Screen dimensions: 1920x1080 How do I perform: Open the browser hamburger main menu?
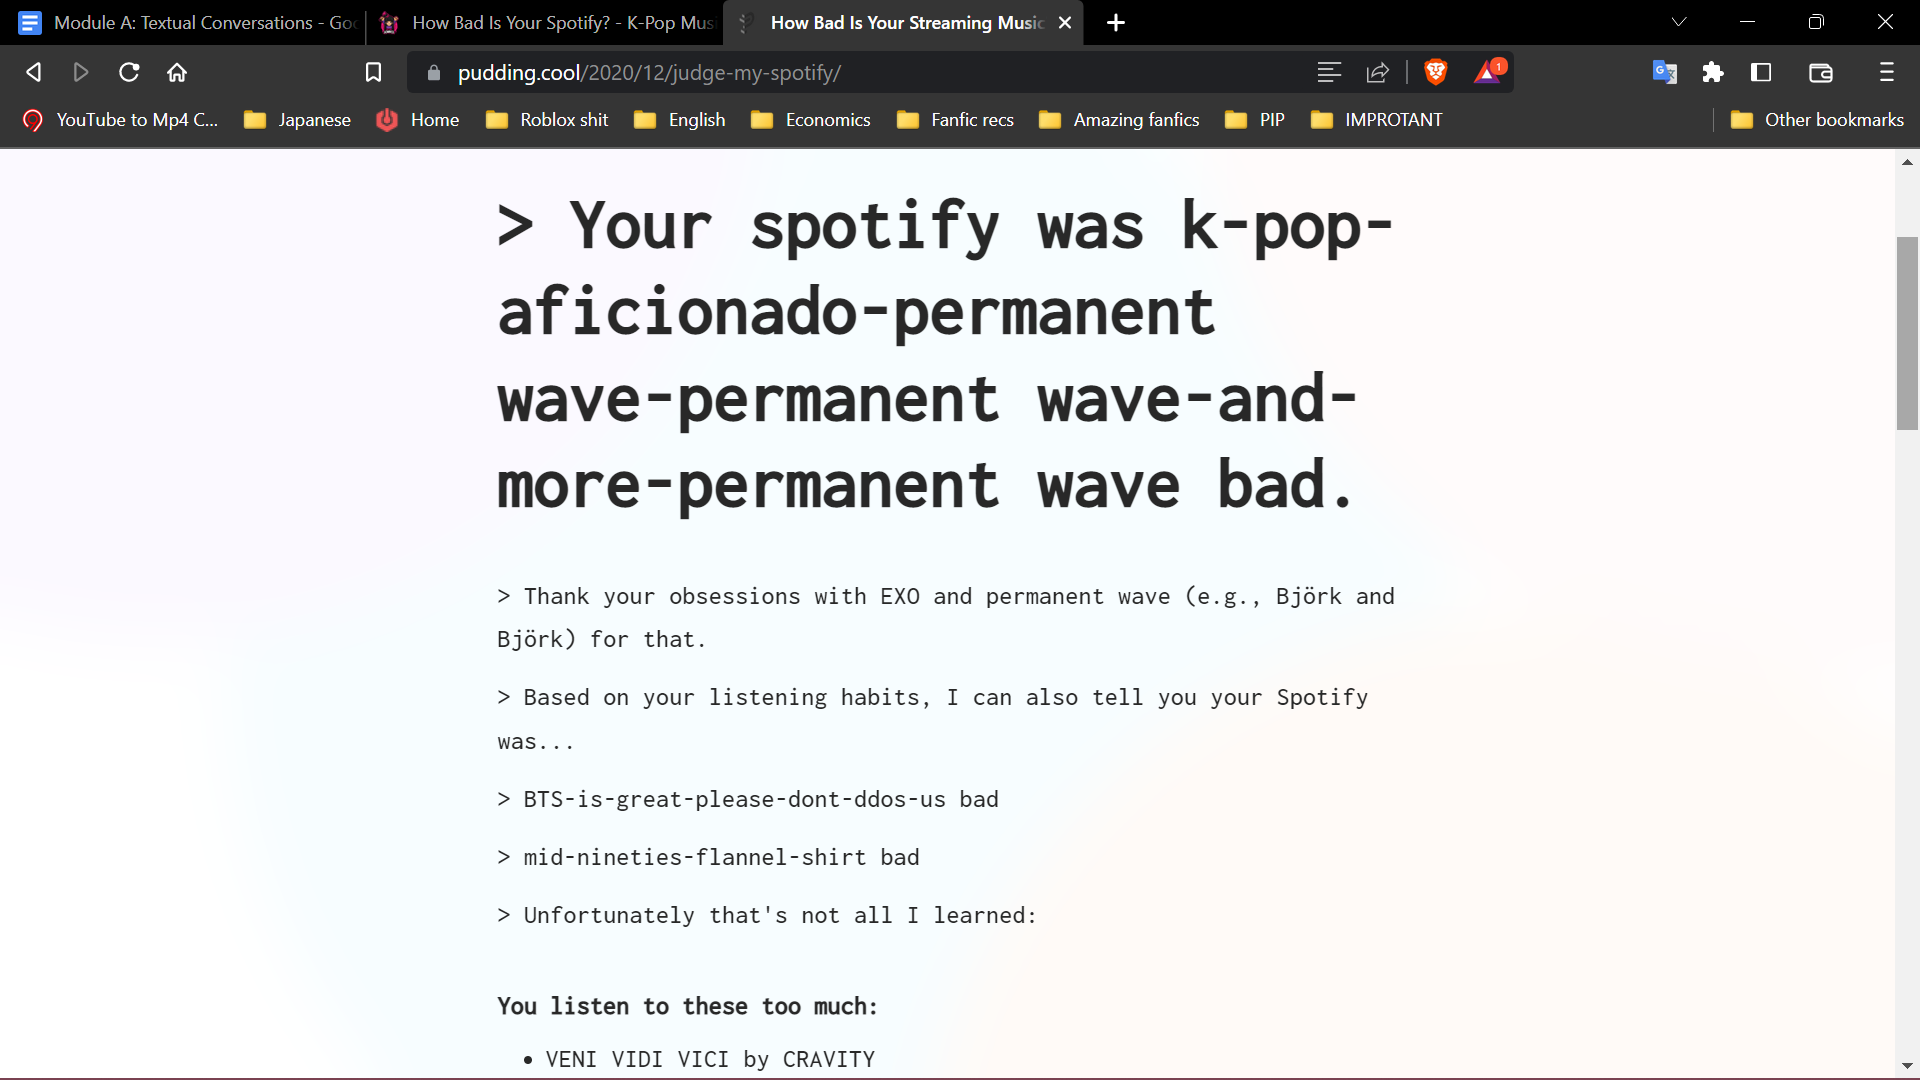click(1887, 72)
